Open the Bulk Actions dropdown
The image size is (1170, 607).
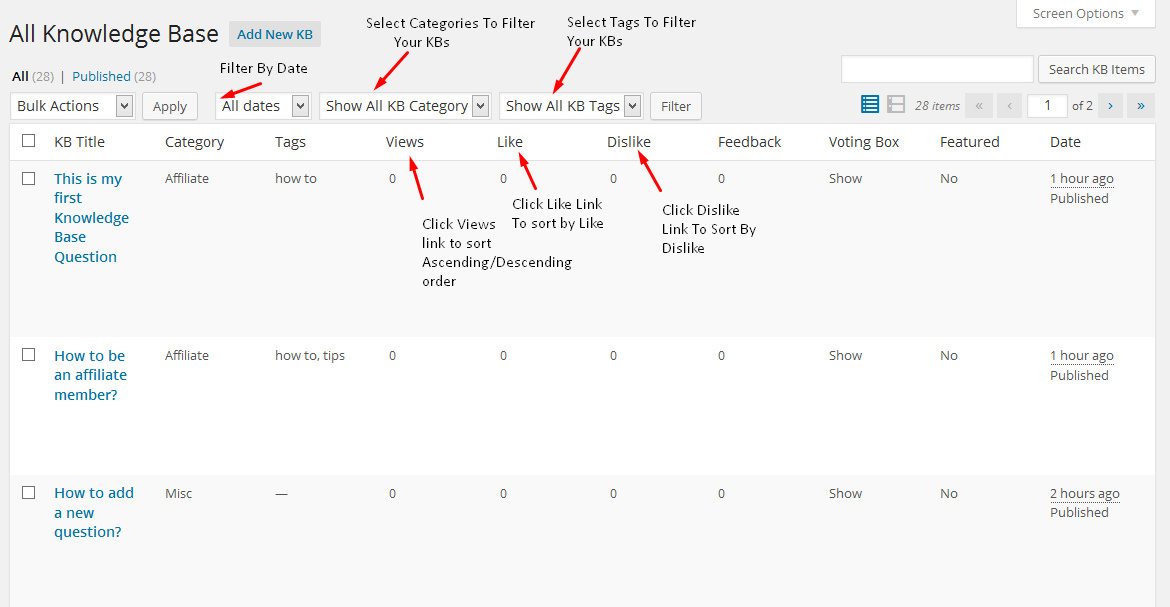coord(71,105)
